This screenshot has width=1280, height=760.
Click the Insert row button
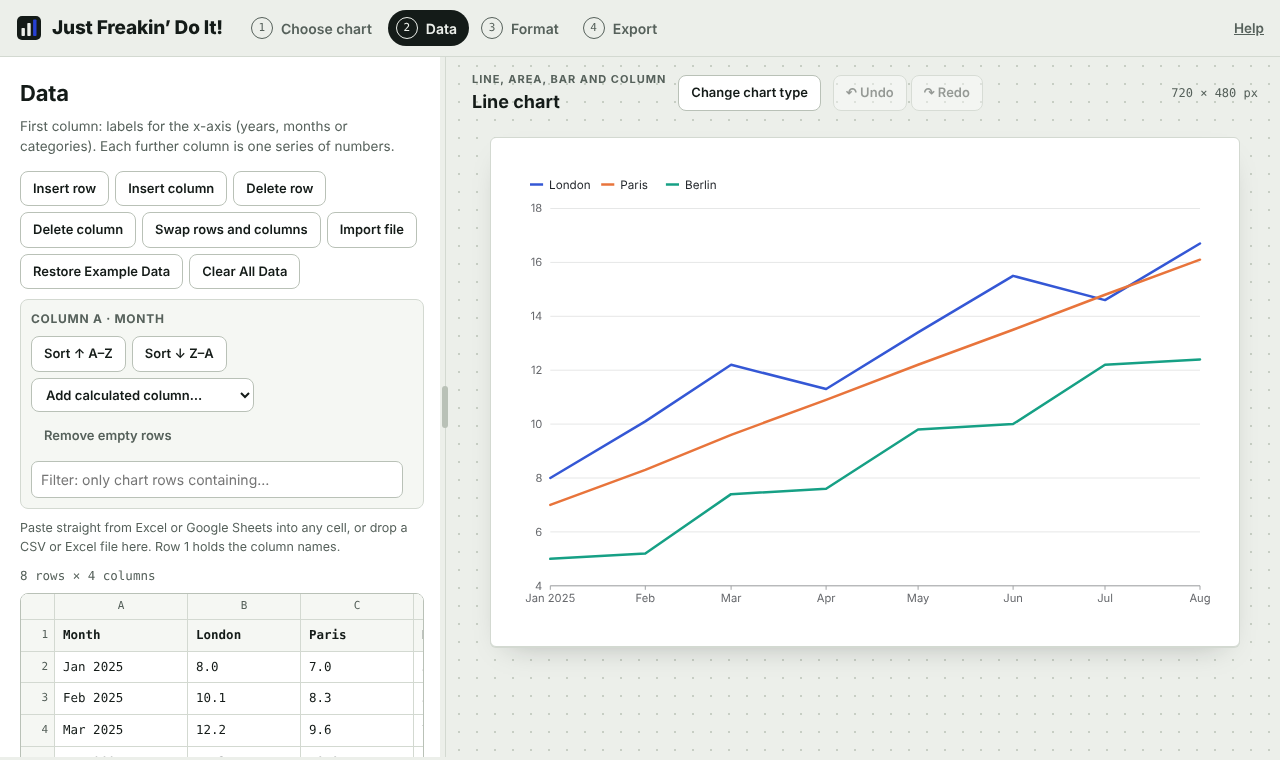pyautogui.click(x=65, y=188)
